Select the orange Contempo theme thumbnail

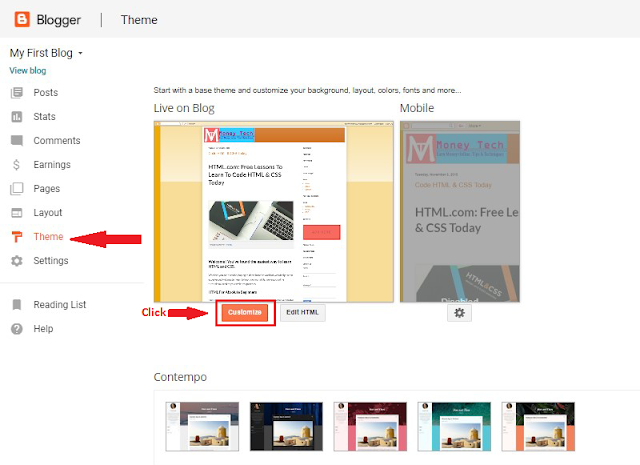[538, 426]
